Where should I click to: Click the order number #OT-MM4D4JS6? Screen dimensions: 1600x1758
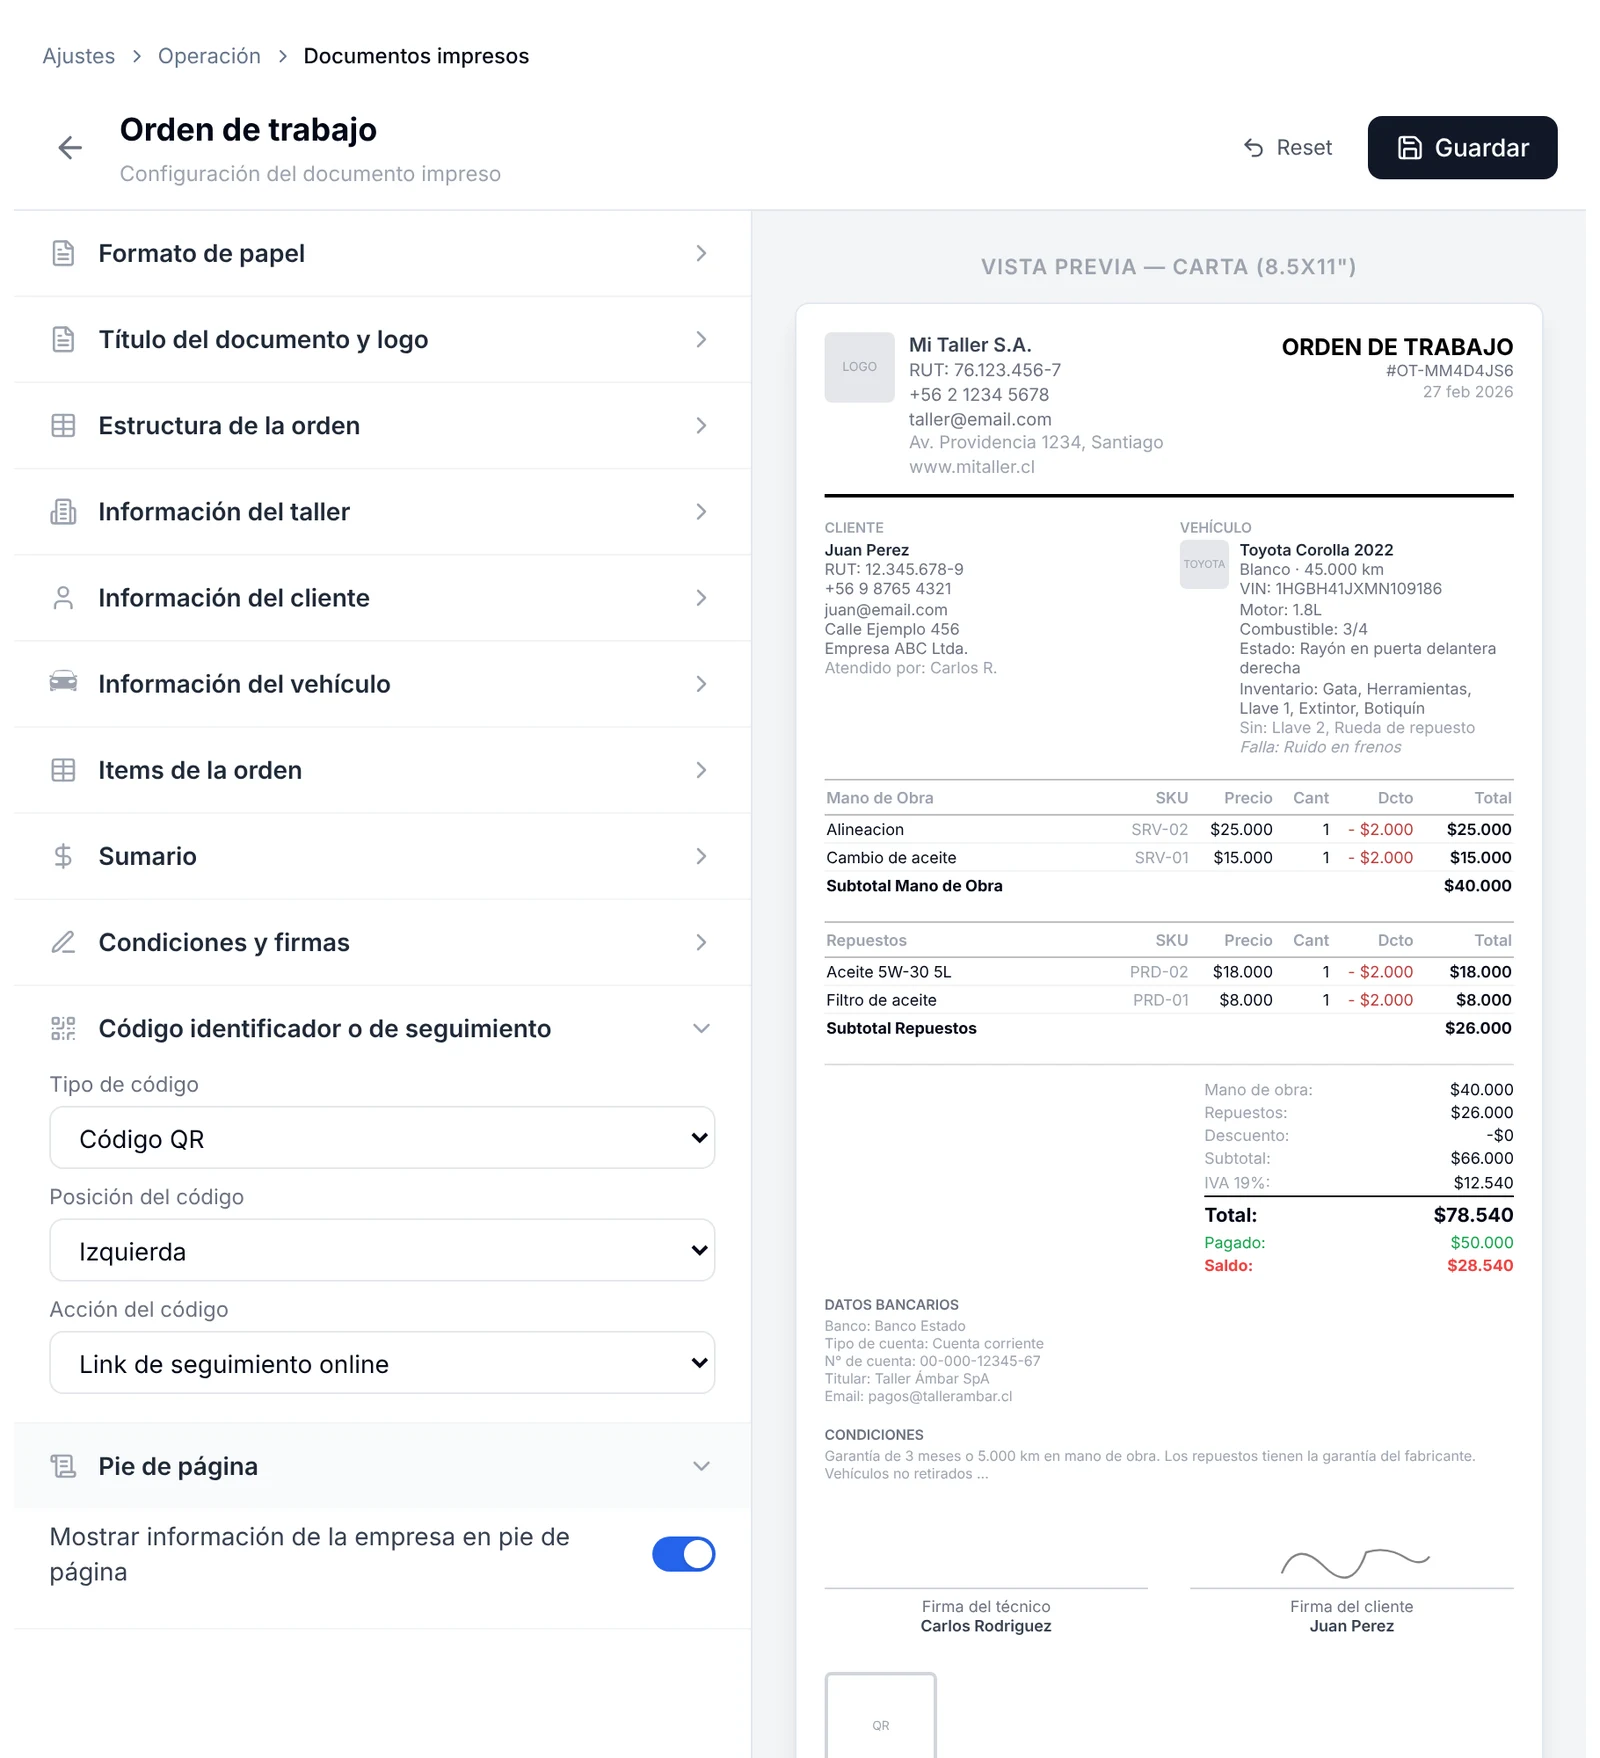click(1449, 370)
